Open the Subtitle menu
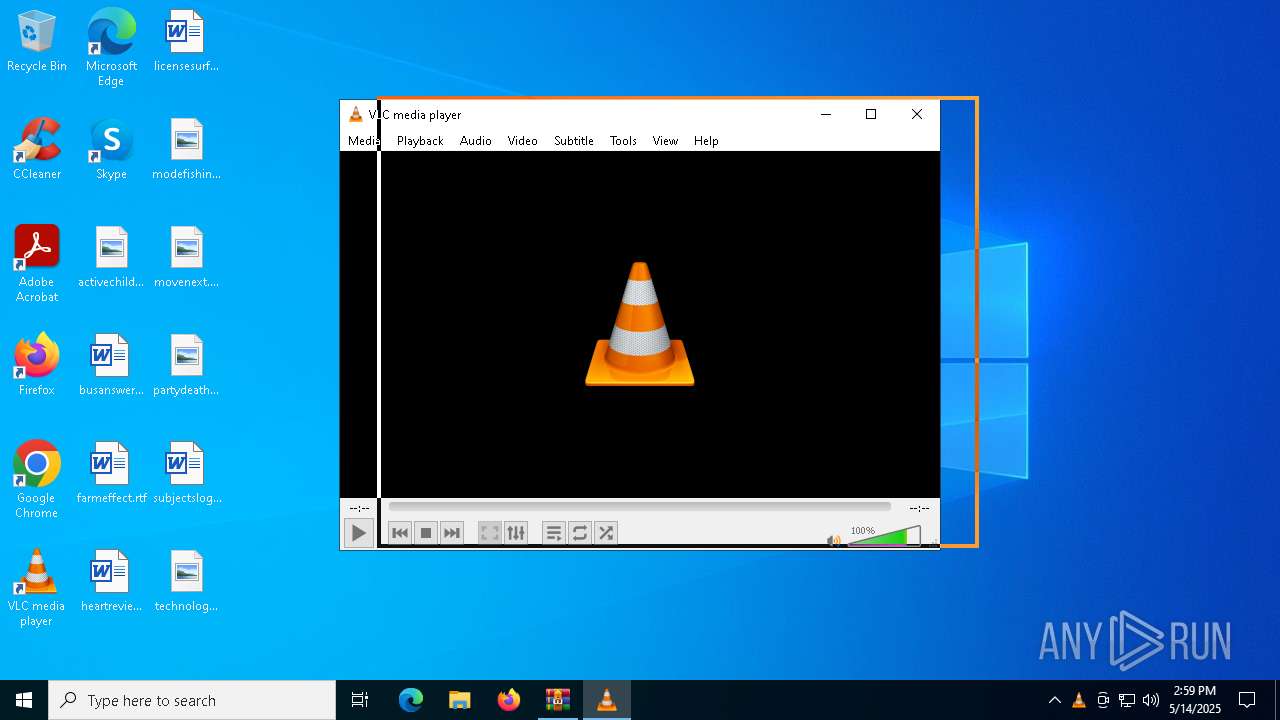This screenshot has width=1280, height=720. click(574, 141)
